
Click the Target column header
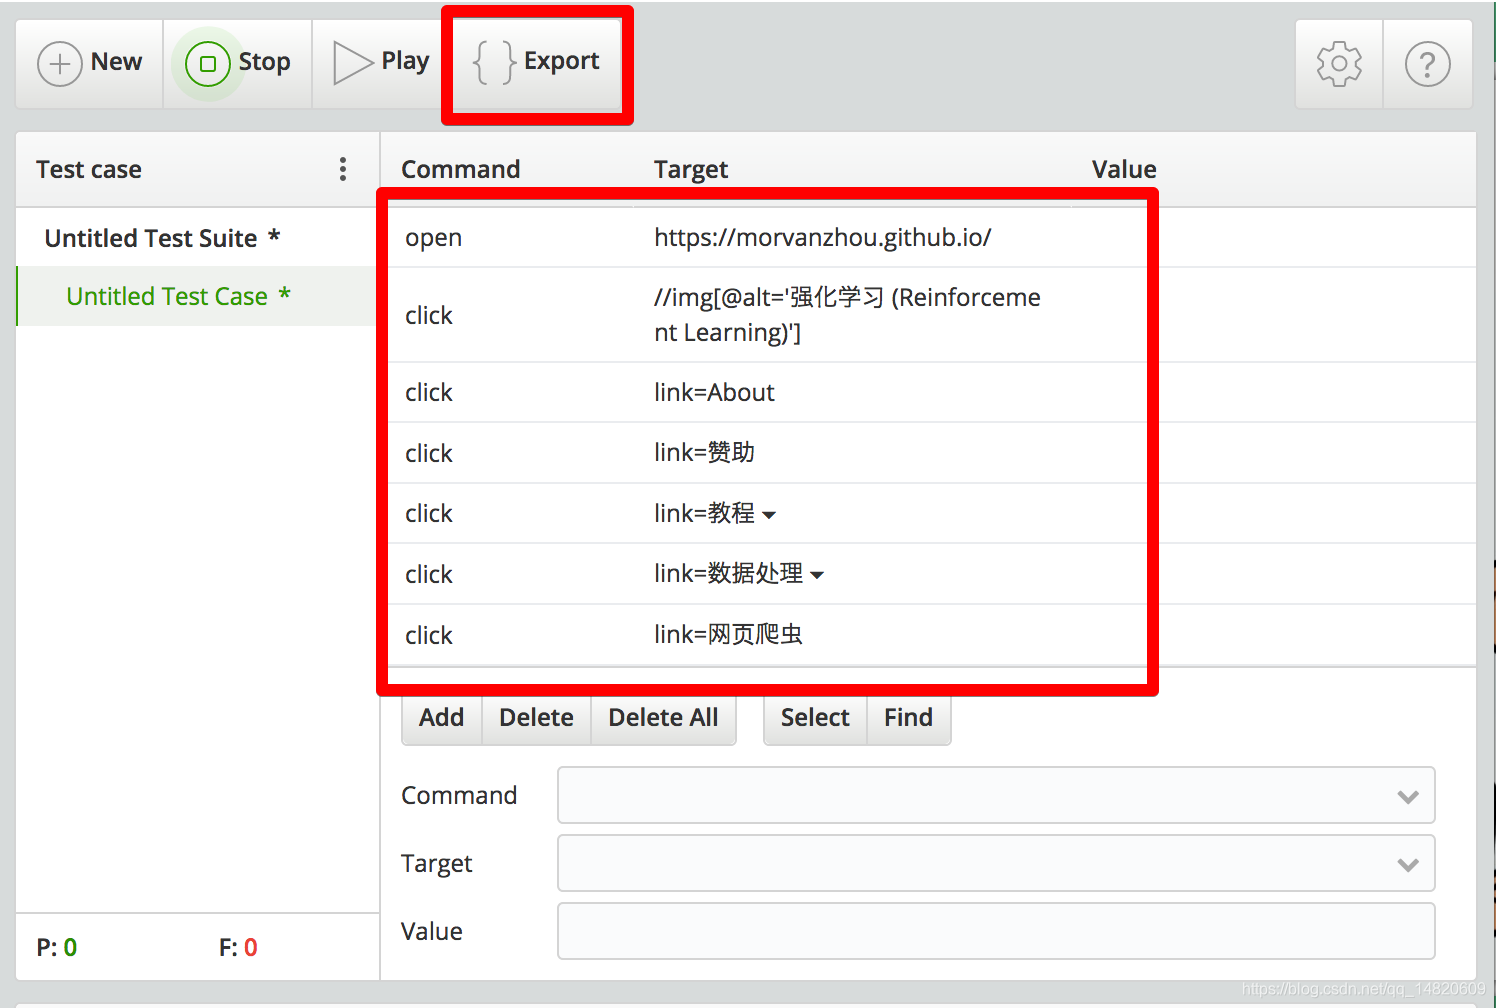(691, 170)
